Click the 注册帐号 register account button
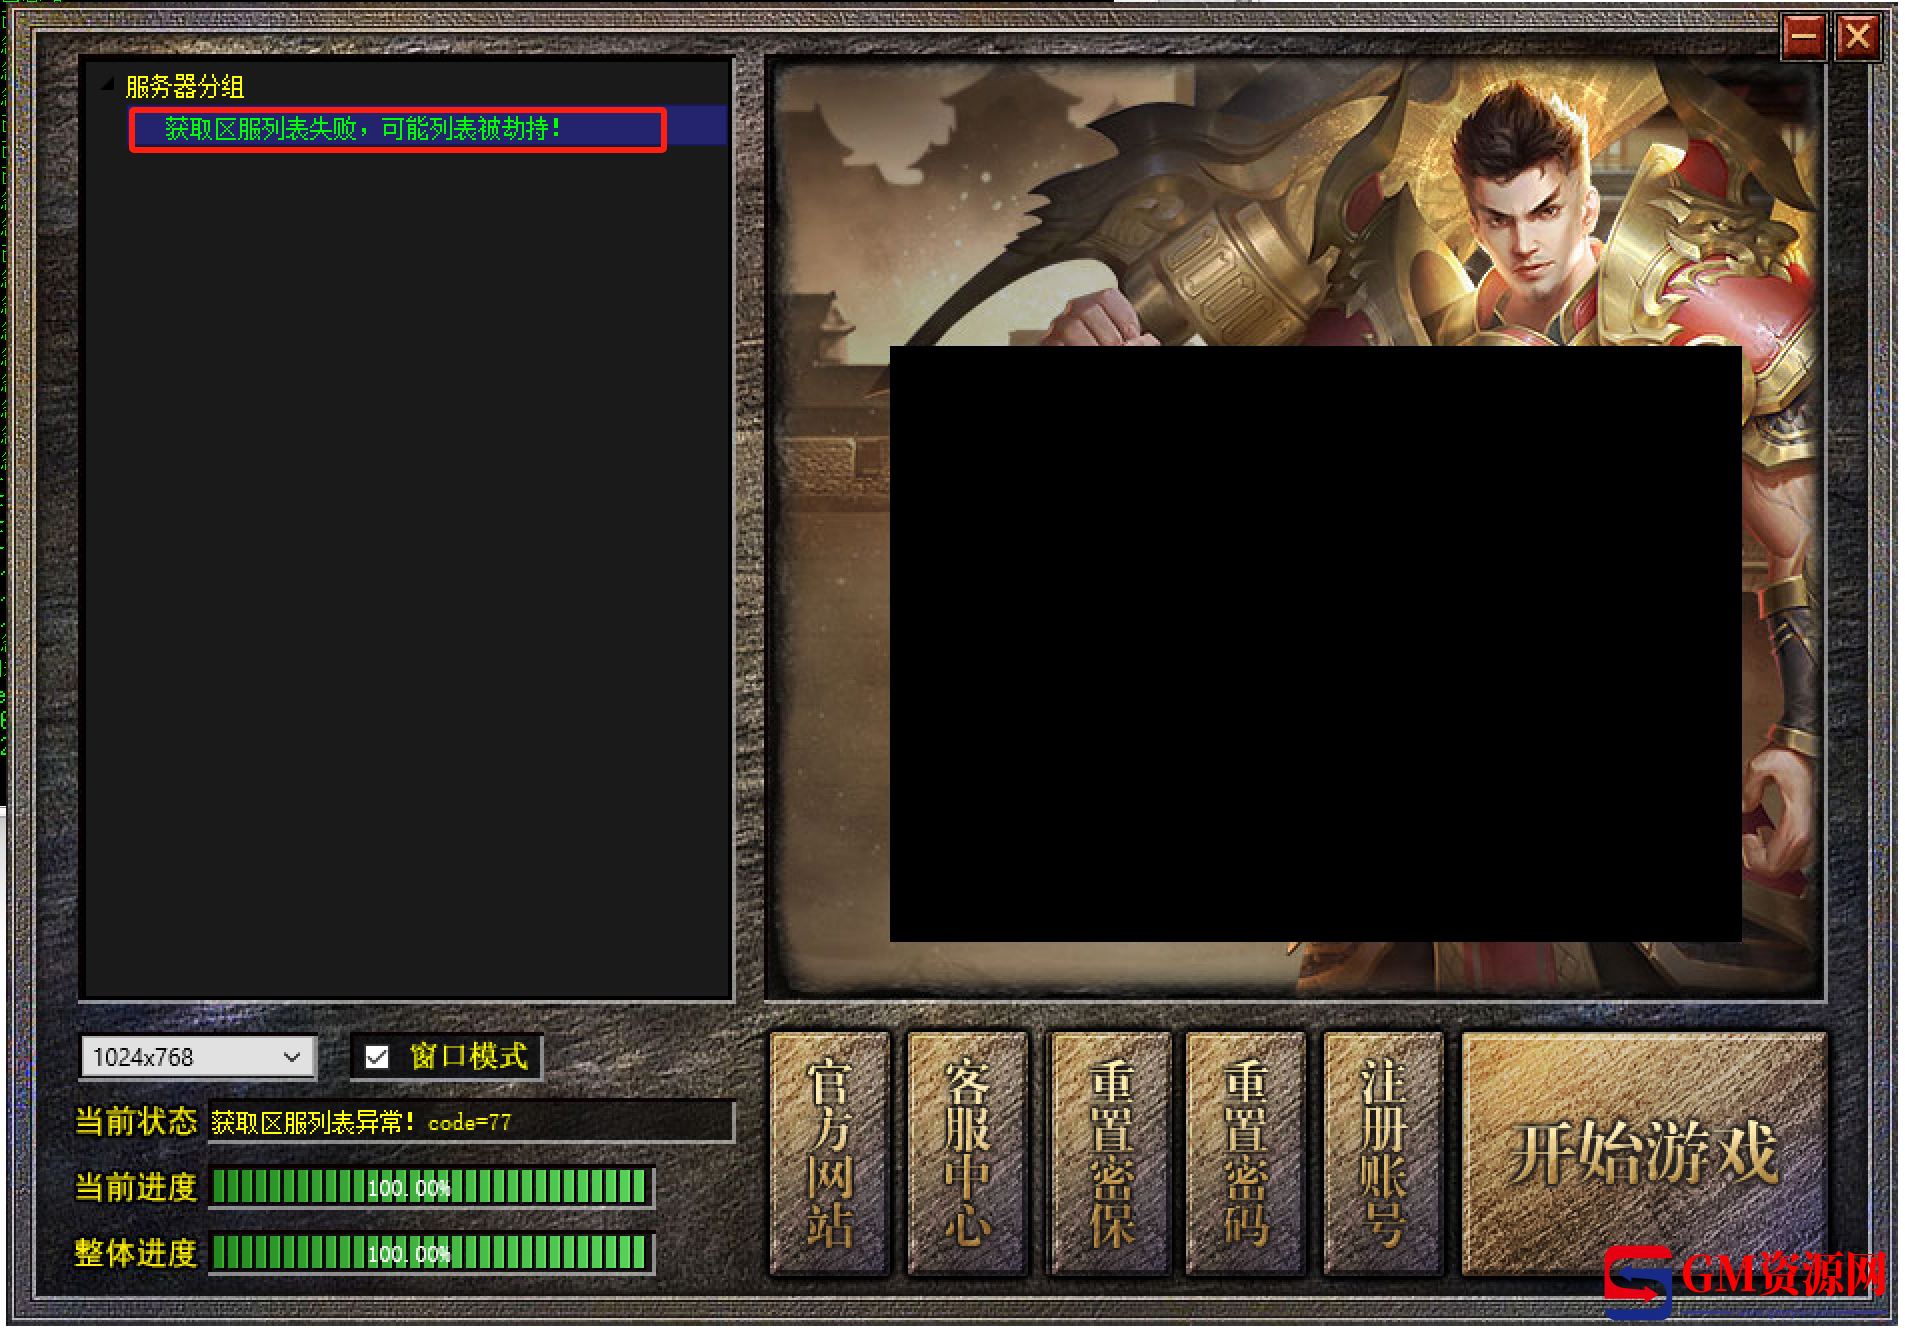Image resolution: width=1905 pixels, height=1333 pixels. click(x=1384, y=1154)
